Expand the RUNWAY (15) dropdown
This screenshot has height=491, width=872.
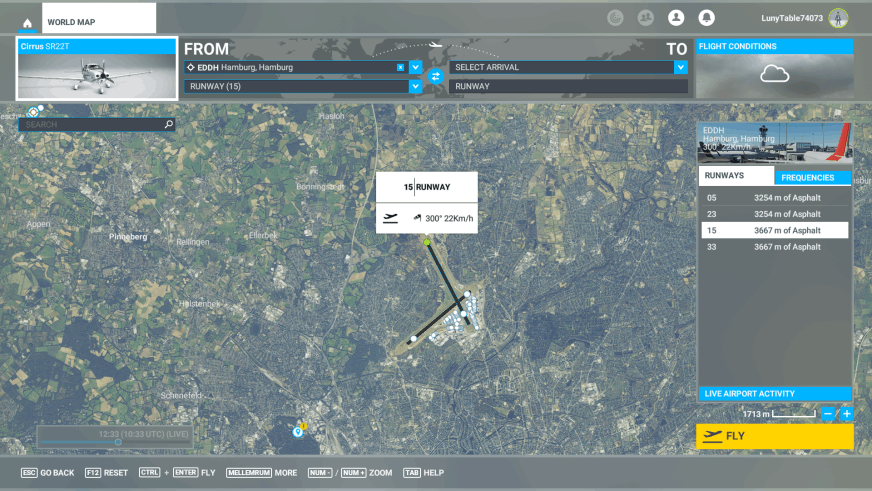(415, 87)
